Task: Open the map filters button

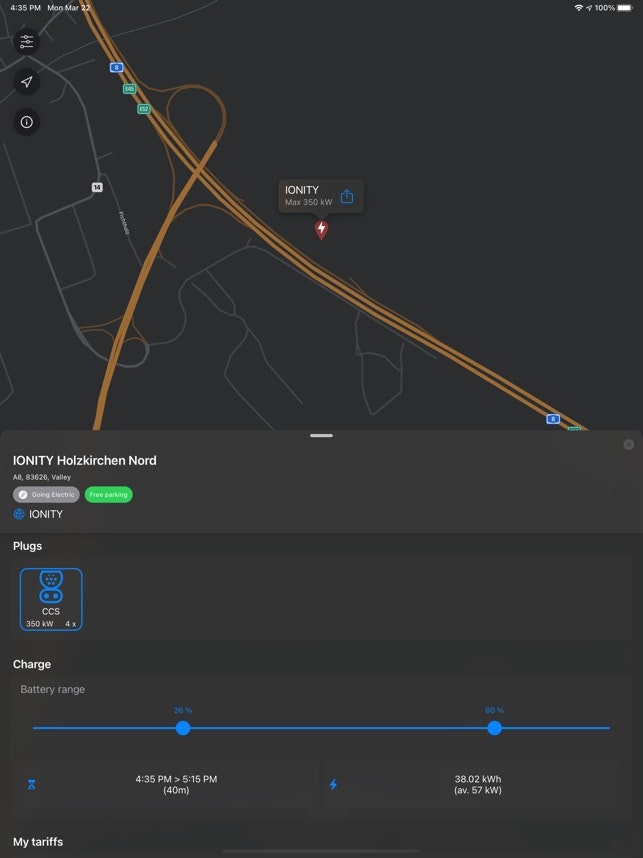Action: (x=26, y=42)
